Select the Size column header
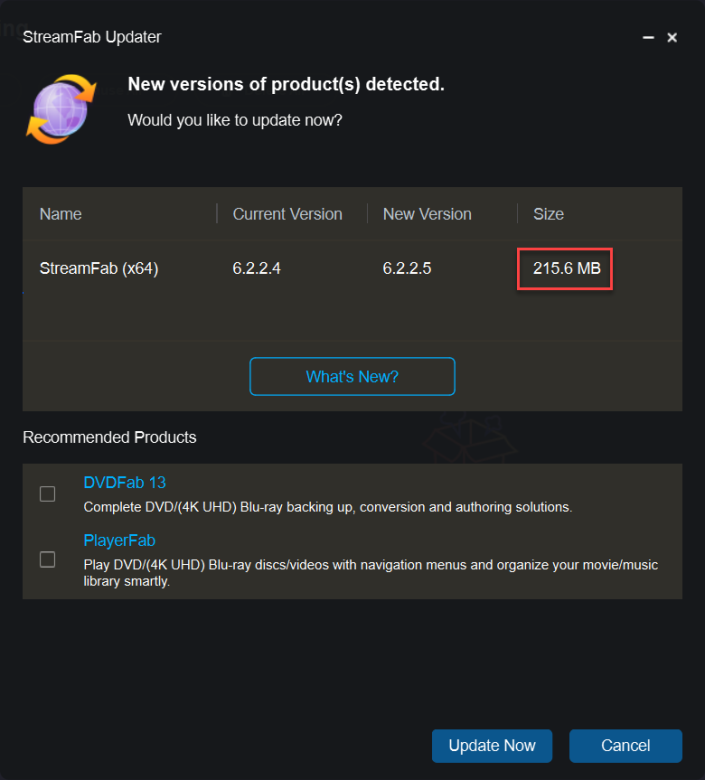The height and width of the screenshot is (780, 705). click(x=549, y=214)
